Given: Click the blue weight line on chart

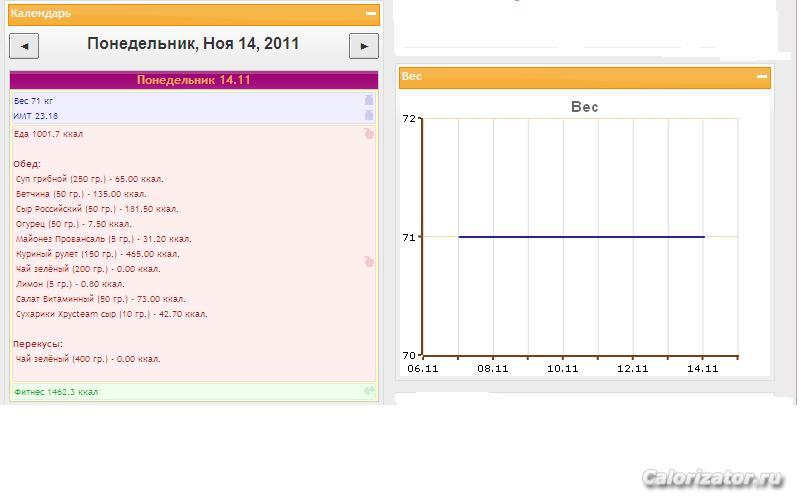Looking at the screenshot, I should pyautogui.click(x=580, y=237).
